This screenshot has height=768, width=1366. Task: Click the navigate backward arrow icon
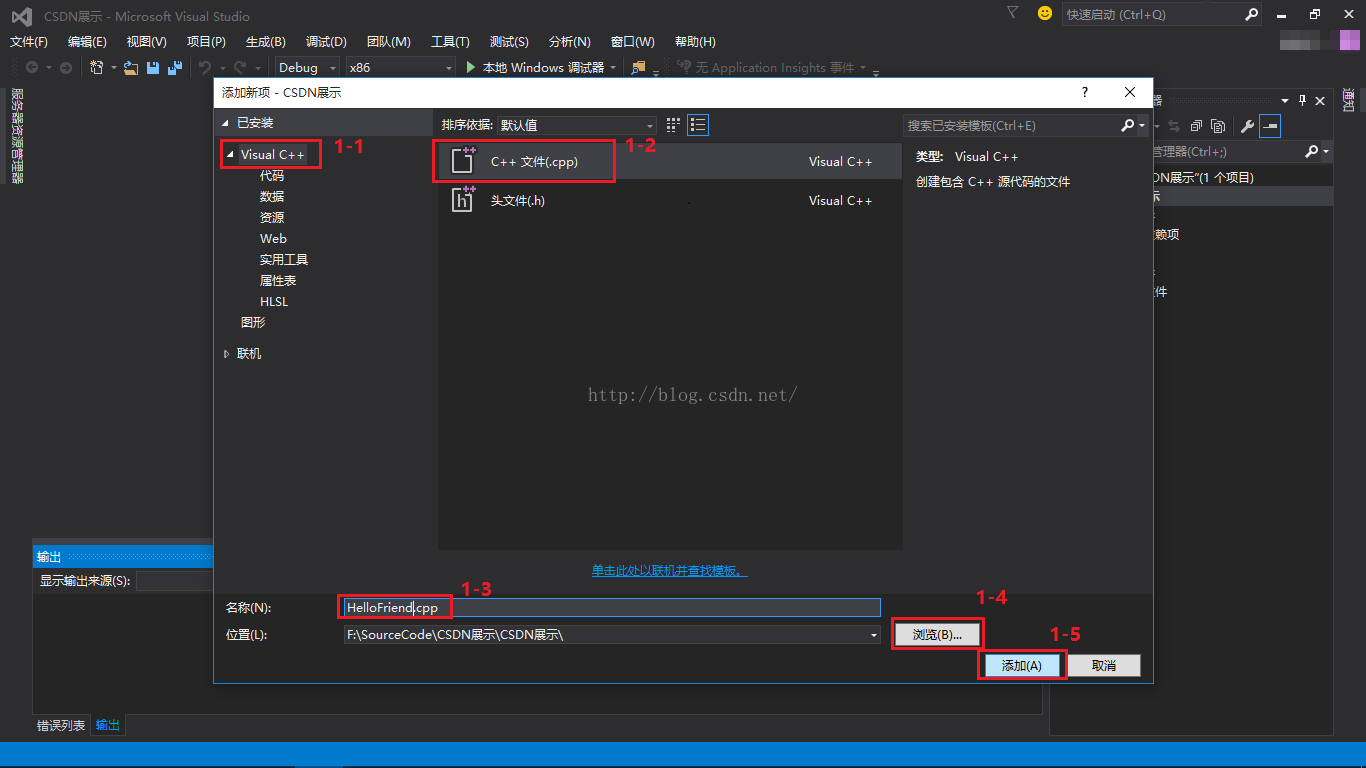point(32,68)
